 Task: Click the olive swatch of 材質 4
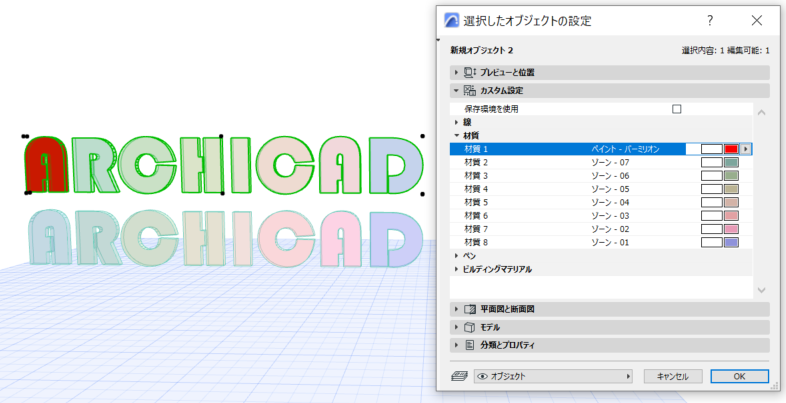731,189
